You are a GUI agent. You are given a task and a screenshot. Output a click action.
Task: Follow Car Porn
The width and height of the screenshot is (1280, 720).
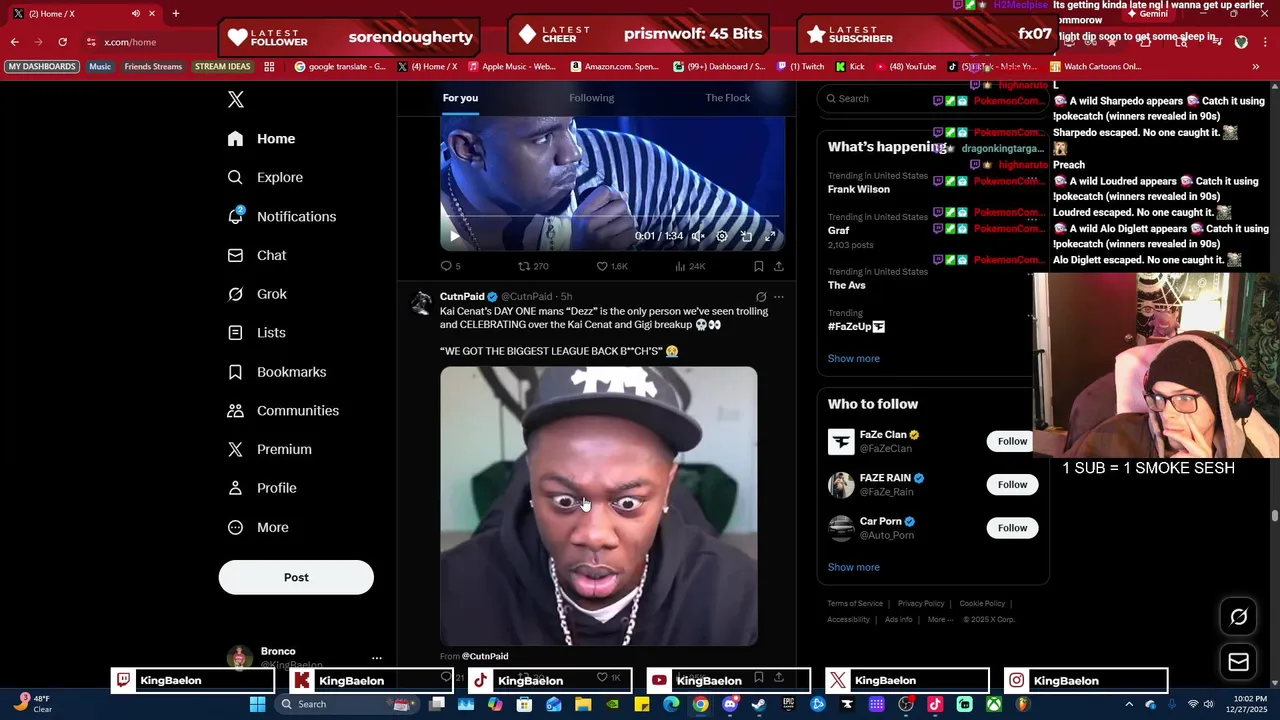click(1012, 528)
